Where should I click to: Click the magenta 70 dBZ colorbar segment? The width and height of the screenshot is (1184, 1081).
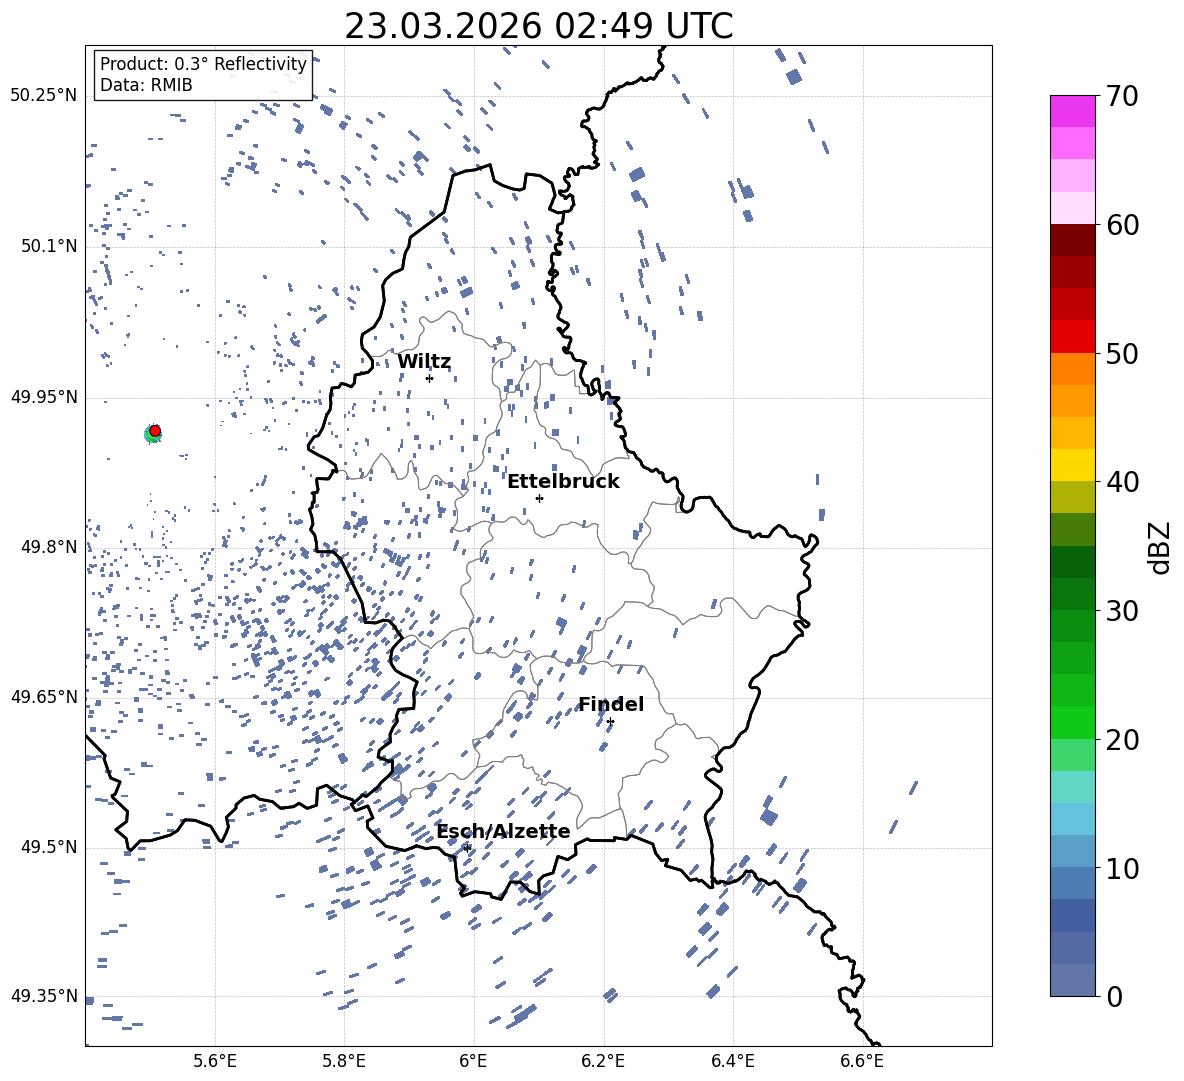pyautogui.click(x=1072, y=111)
